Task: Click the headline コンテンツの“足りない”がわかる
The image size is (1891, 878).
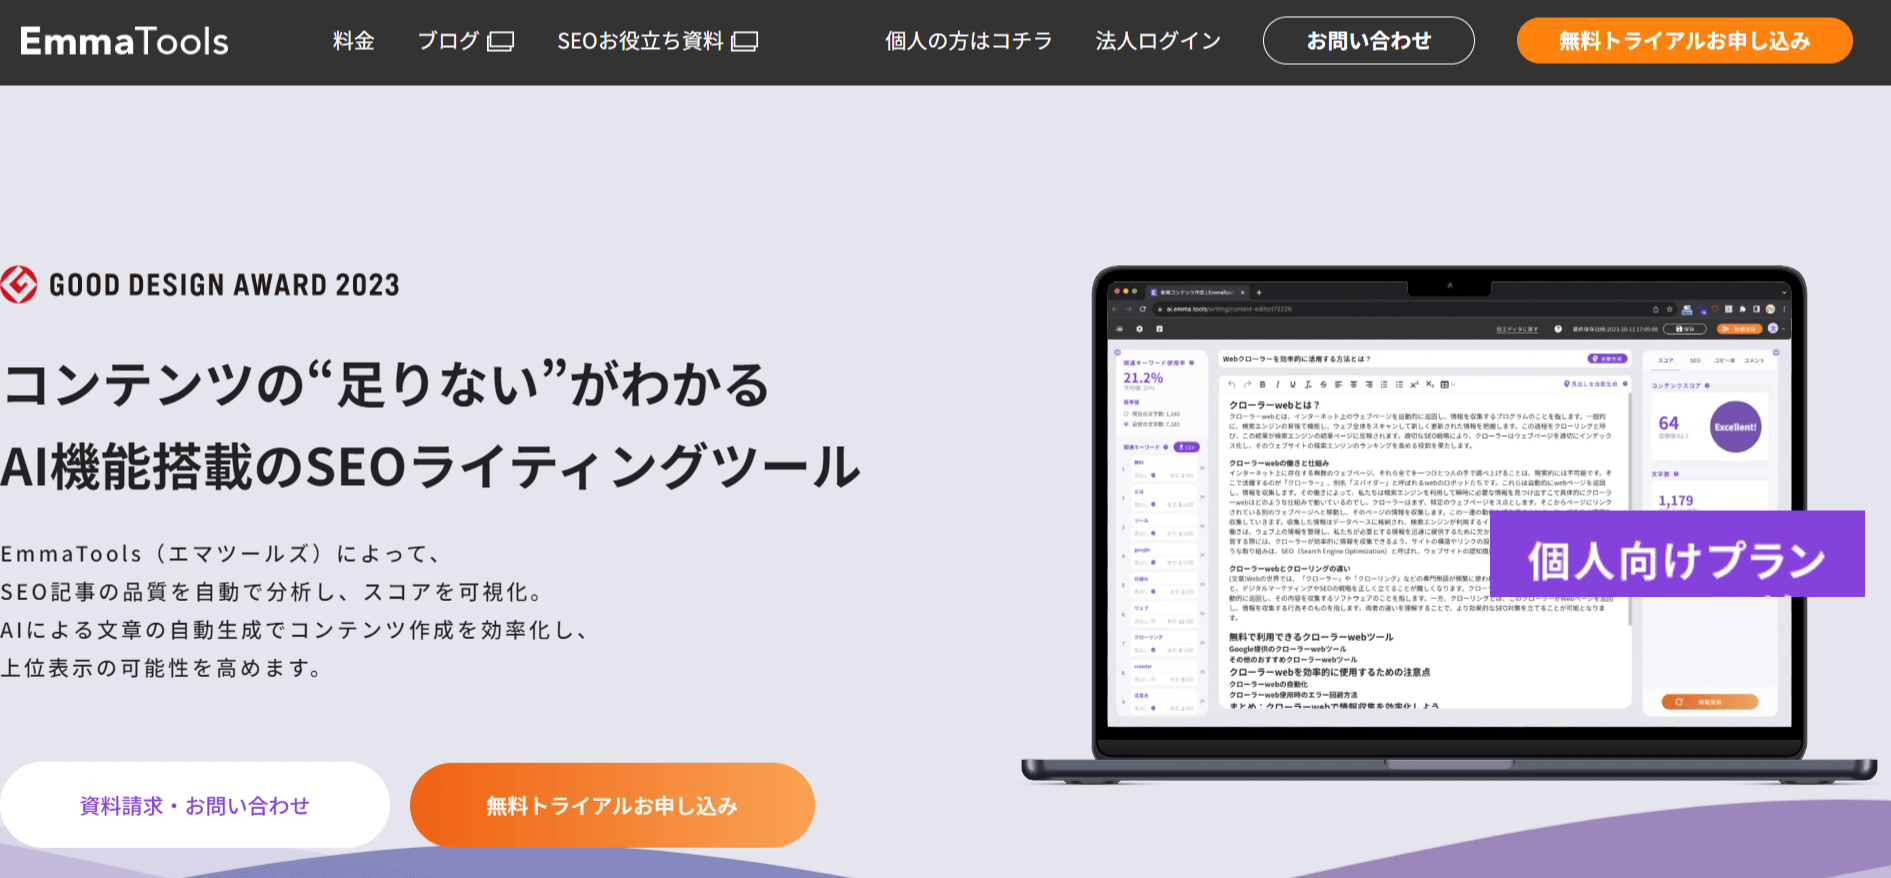Action: [x=387, y=385]
